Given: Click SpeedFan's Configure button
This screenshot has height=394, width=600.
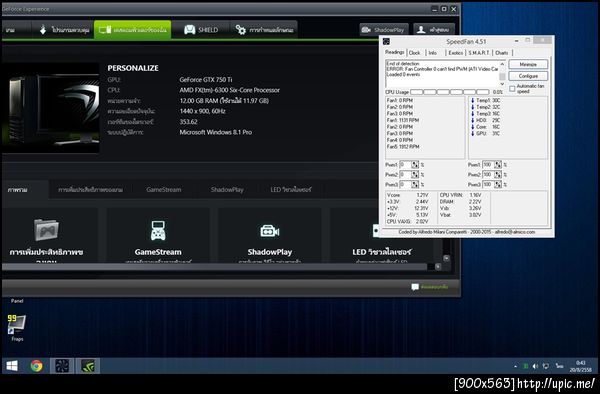Looking at the screenshot, I should 528,76.
